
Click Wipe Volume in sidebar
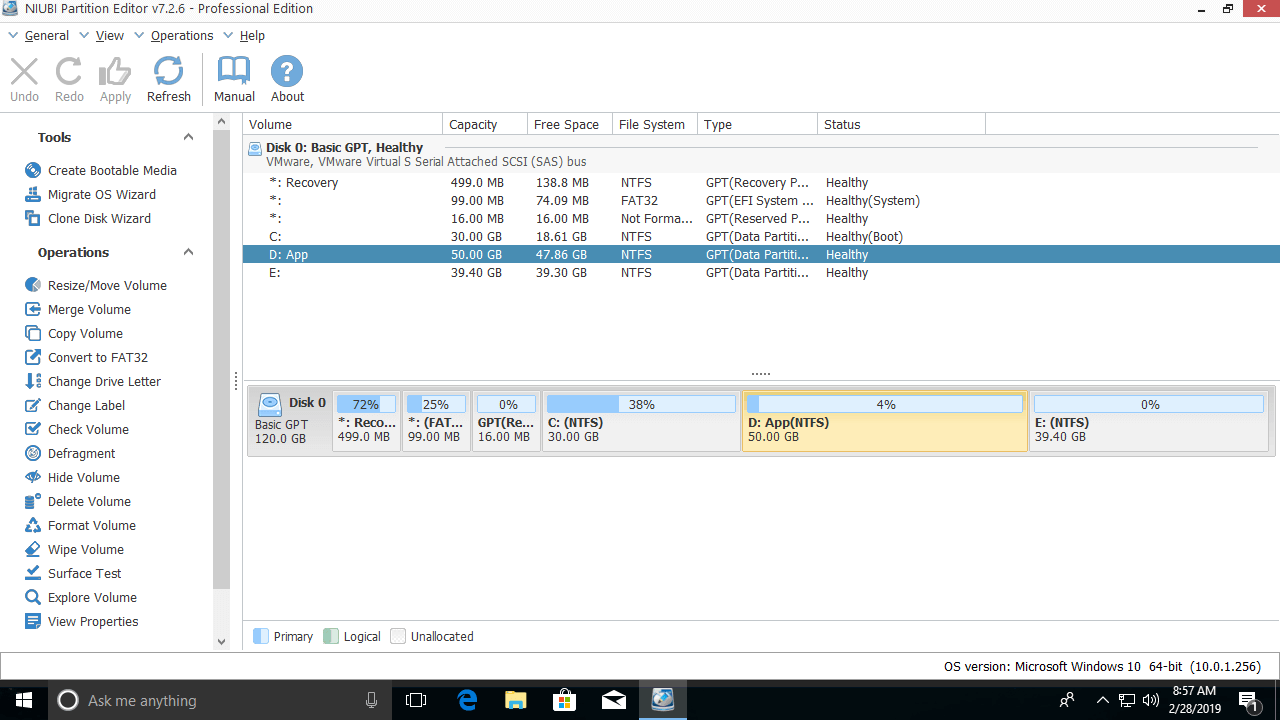pos(85,550)
